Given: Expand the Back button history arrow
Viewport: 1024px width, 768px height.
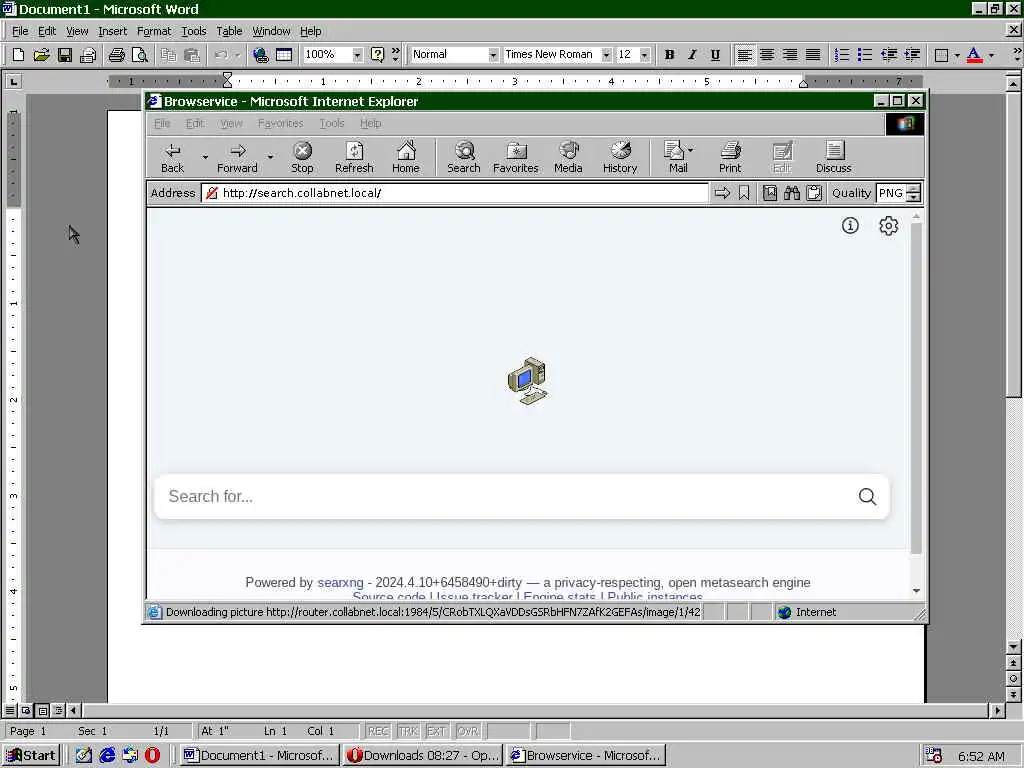Looking at the screenshot, I should [204, 157].
